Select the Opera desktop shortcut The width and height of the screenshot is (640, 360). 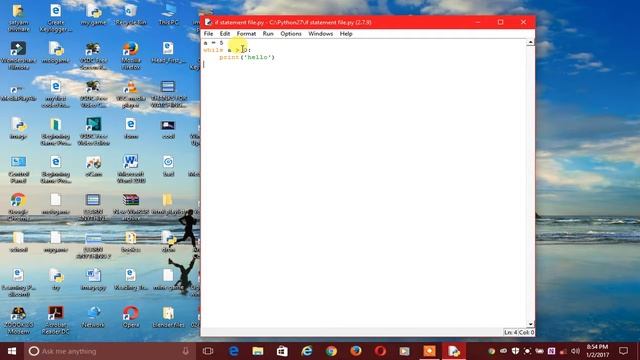tap(131, 317)
